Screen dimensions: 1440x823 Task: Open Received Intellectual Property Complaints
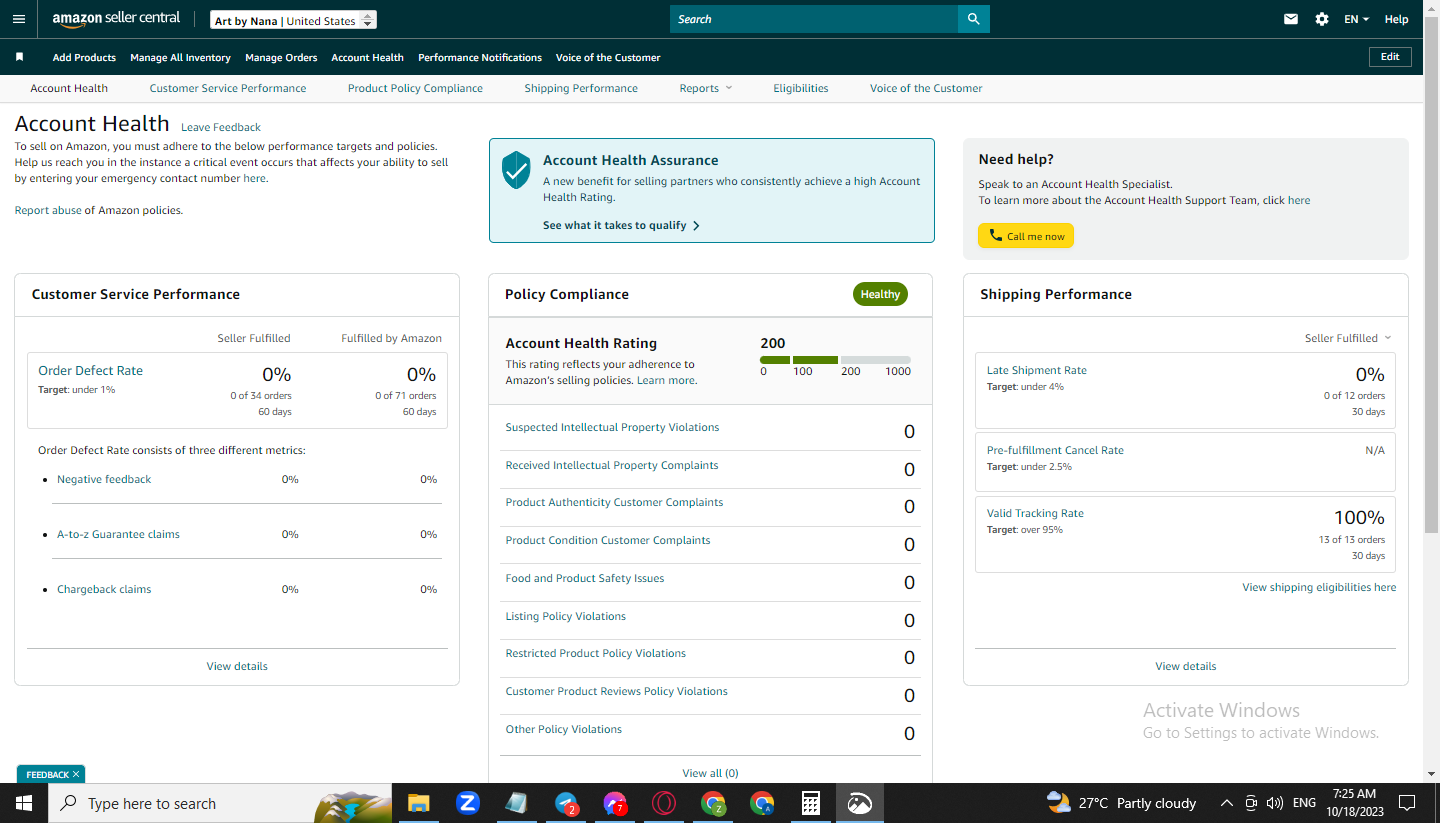(x=612, y=465)
